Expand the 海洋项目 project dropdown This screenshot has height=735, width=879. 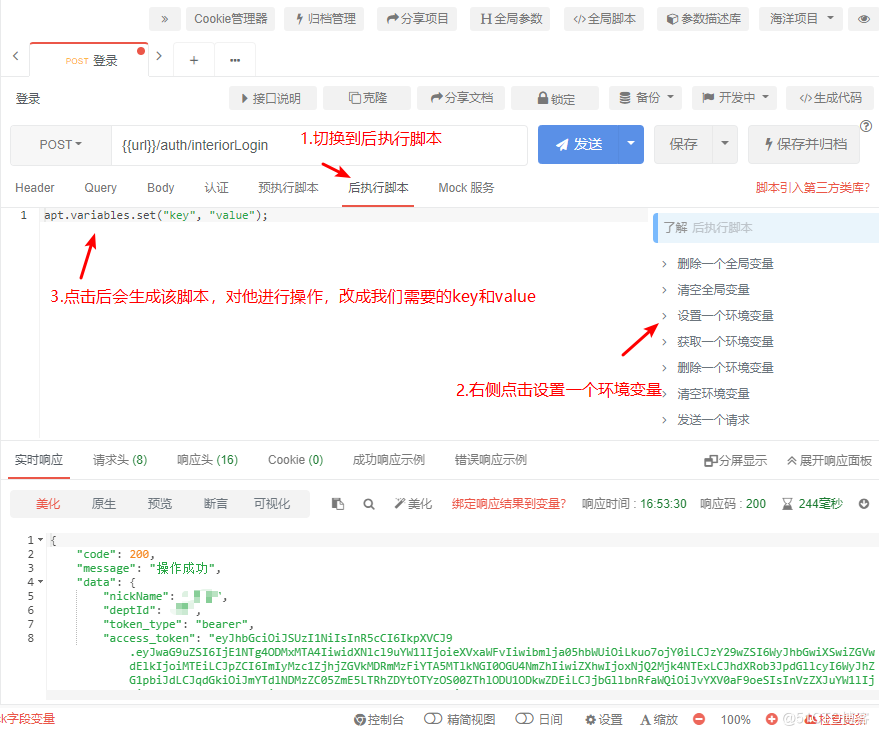coord(801,19)
